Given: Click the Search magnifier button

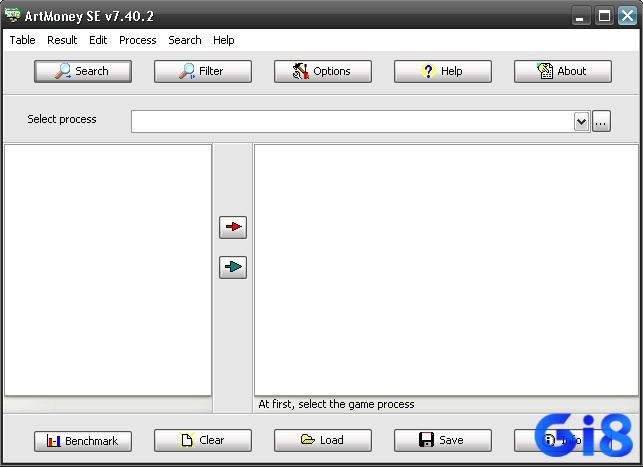Looking at the screenshot, I should click(83, 71).
